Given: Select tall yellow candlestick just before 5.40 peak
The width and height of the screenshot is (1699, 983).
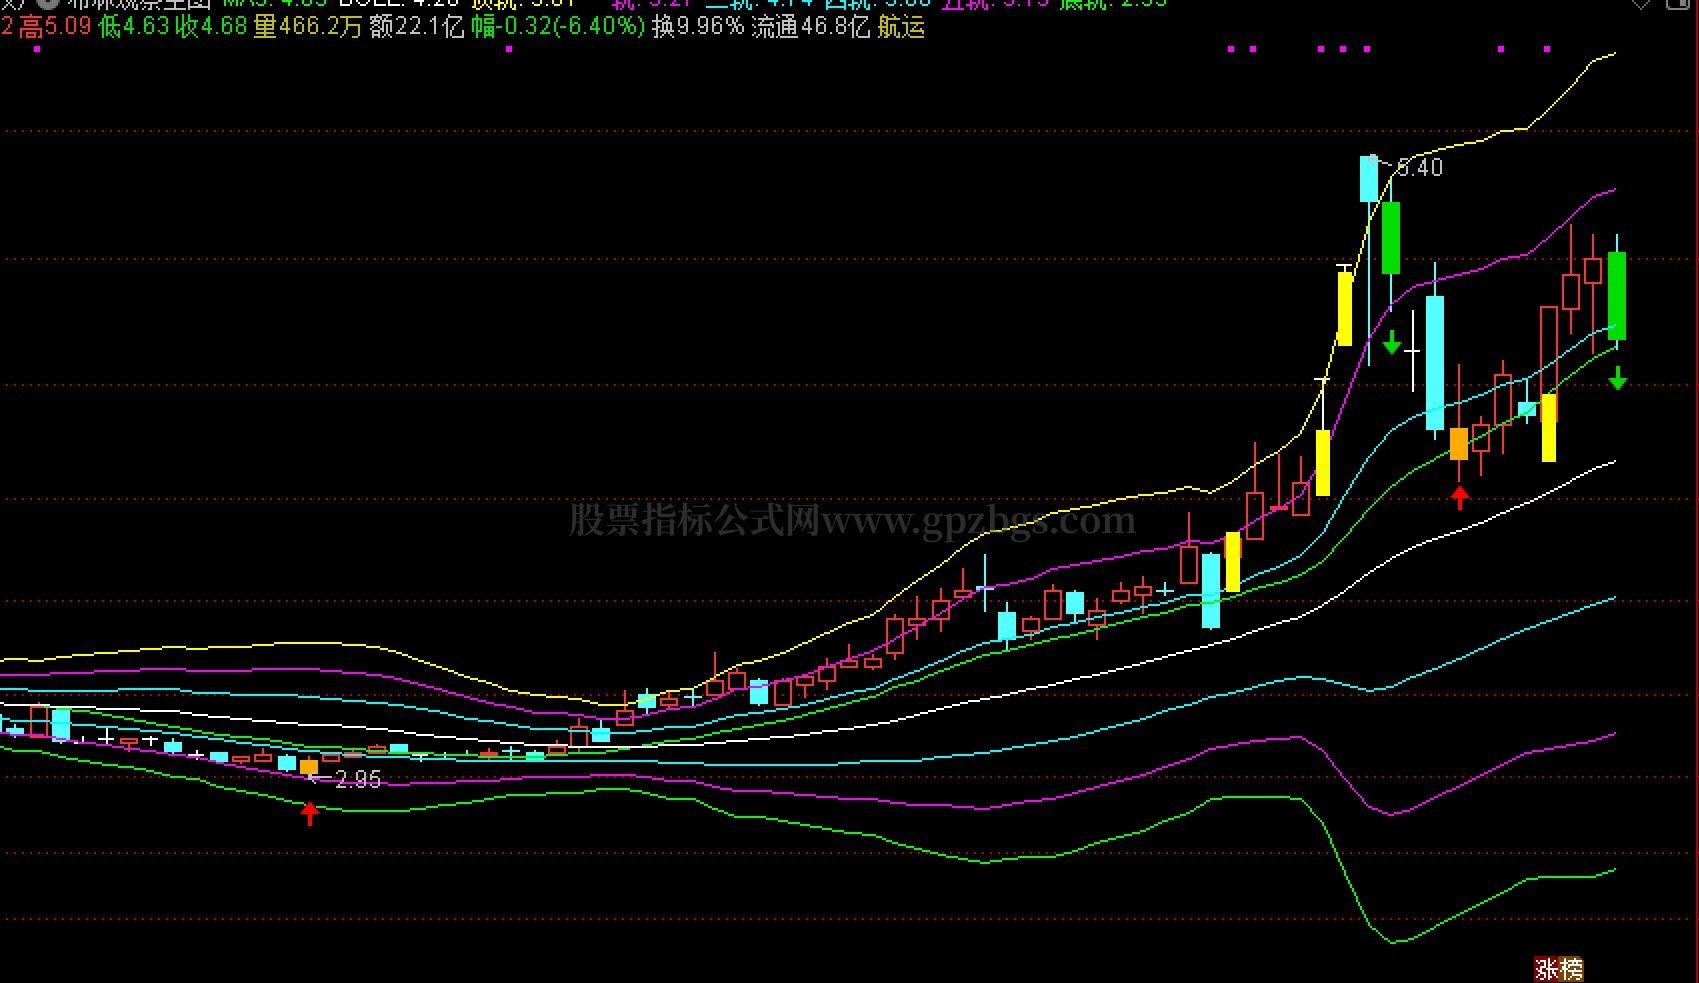Looking at the screenshot, I should pos(1345,307).
